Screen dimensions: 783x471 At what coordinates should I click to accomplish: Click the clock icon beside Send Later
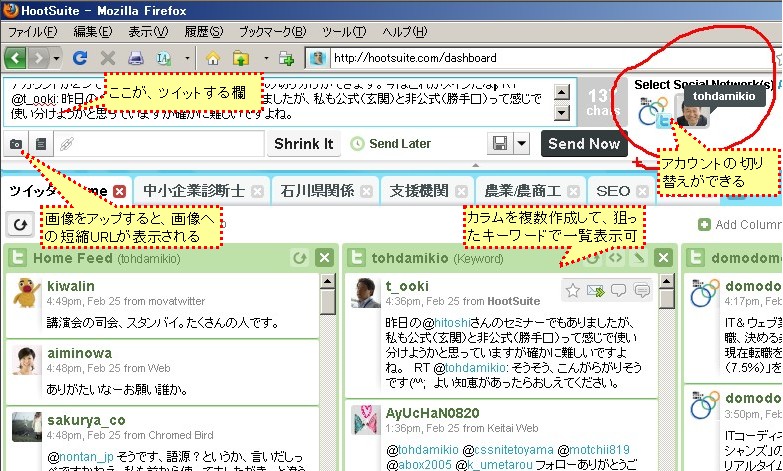pyautogui.click(x=357, y=144)
